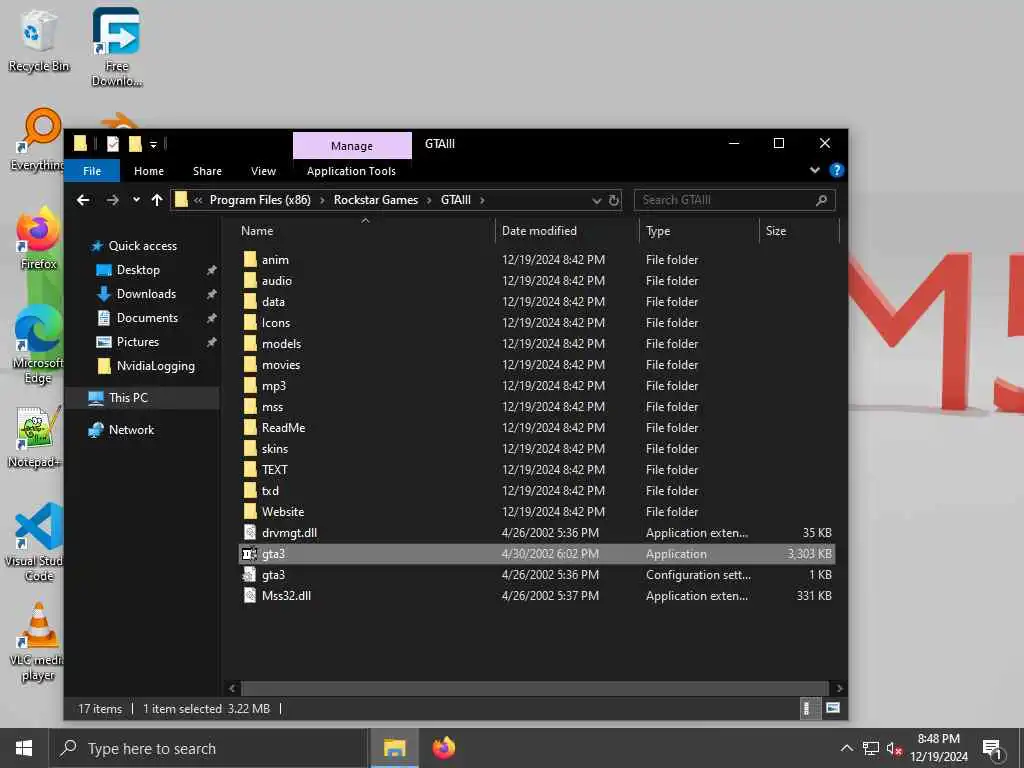Refresh the GTAIII folder view
The height and width of the screenshot is (768, 1024).
coord(614,200)
